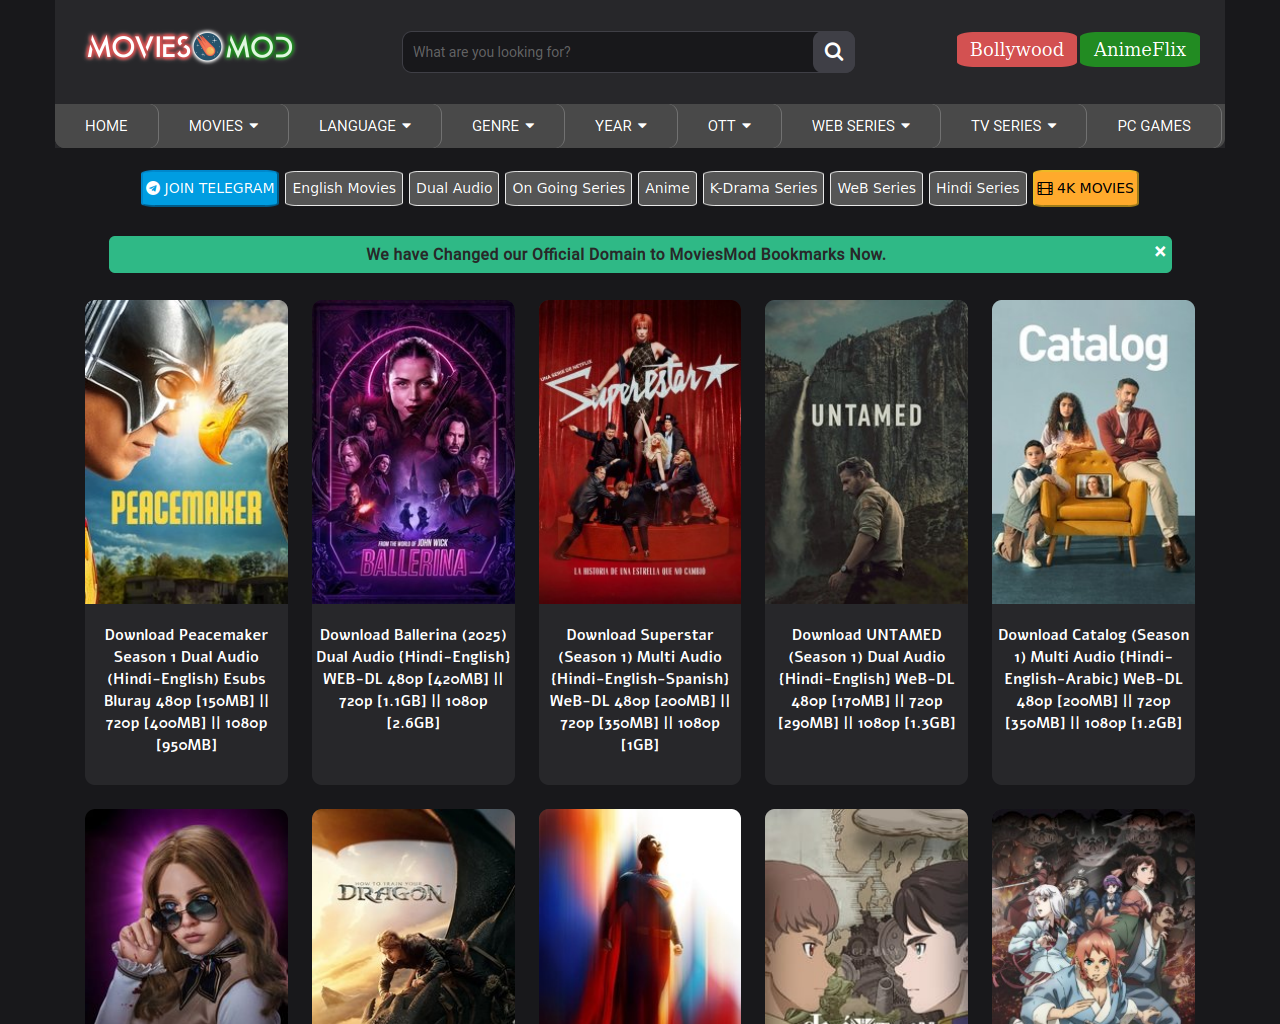Open the Peacemaker poster thumbnail
1280x1024 pixels.
(x=186, y=452)
